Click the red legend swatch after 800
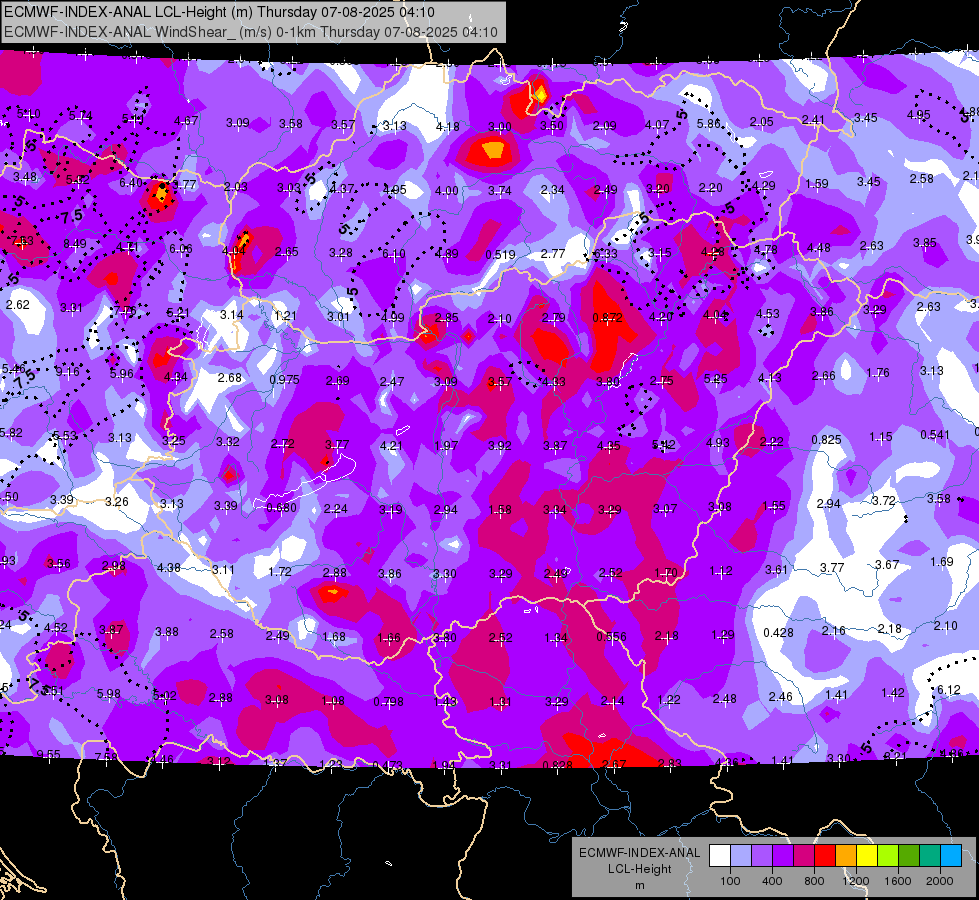Viewport: 979px width, 900px height. pyautogui.click(x=825, y=856)
